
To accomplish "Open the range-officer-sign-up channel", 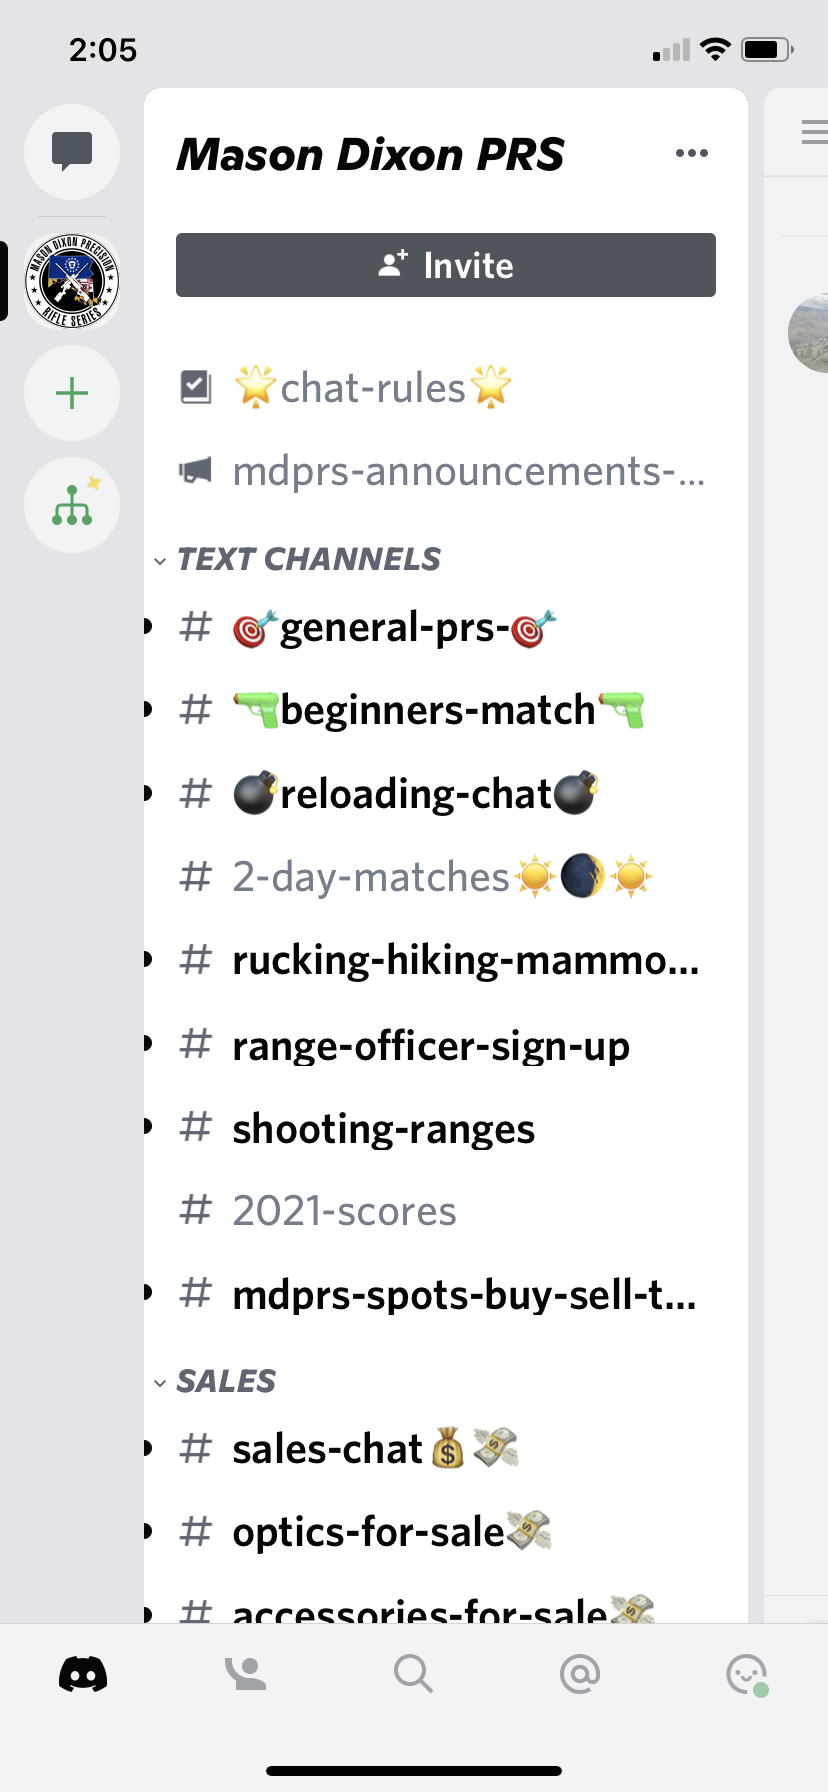I will coord(446,1045).
